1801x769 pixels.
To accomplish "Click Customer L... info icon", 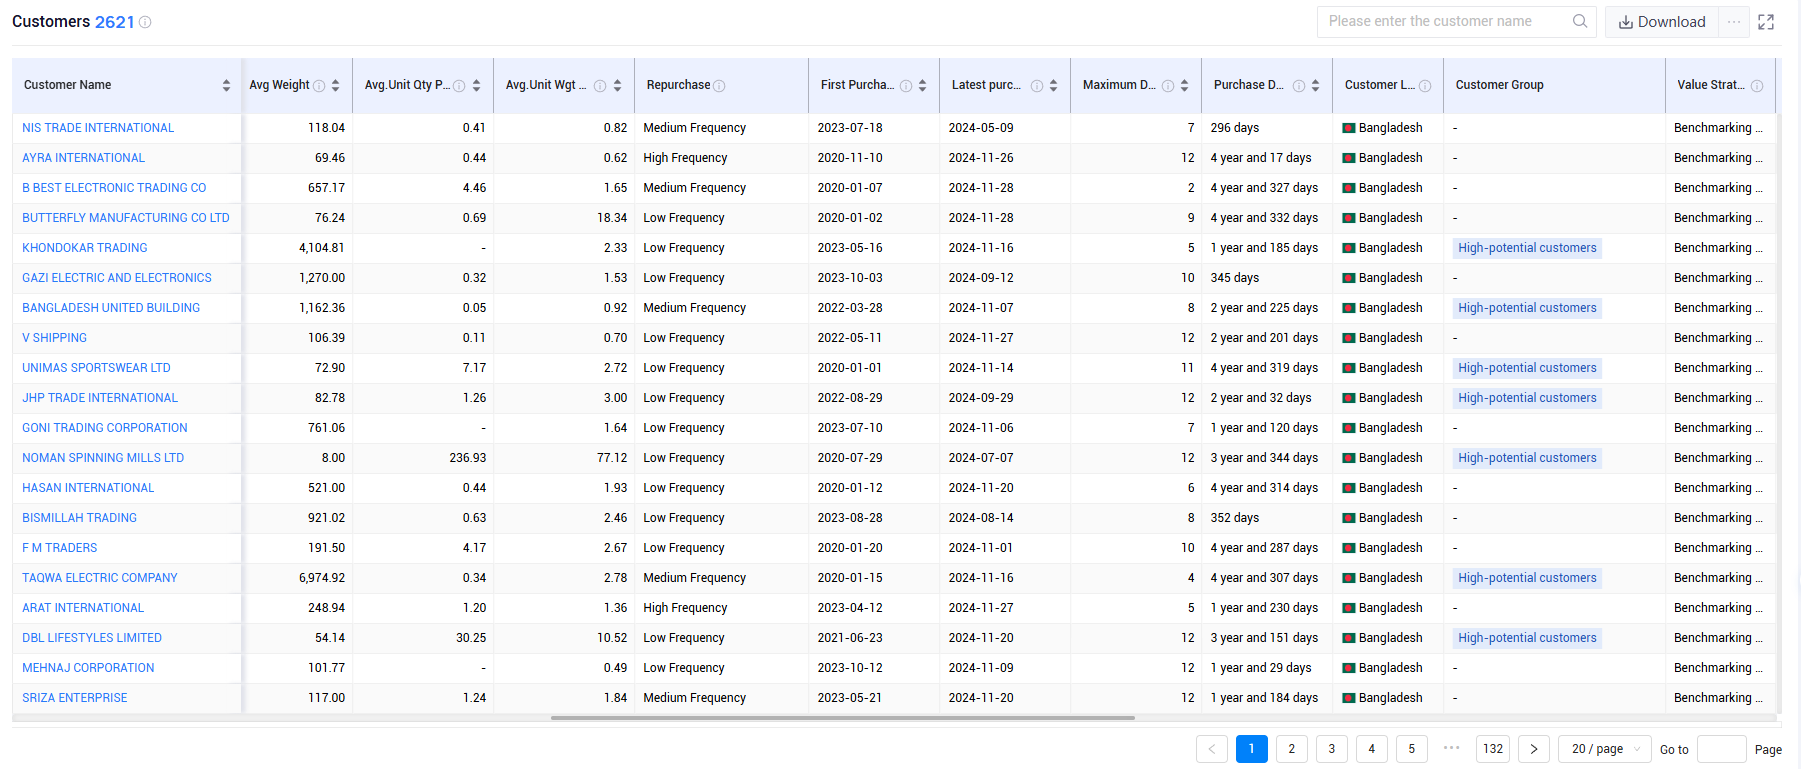I will (1425, 86).
